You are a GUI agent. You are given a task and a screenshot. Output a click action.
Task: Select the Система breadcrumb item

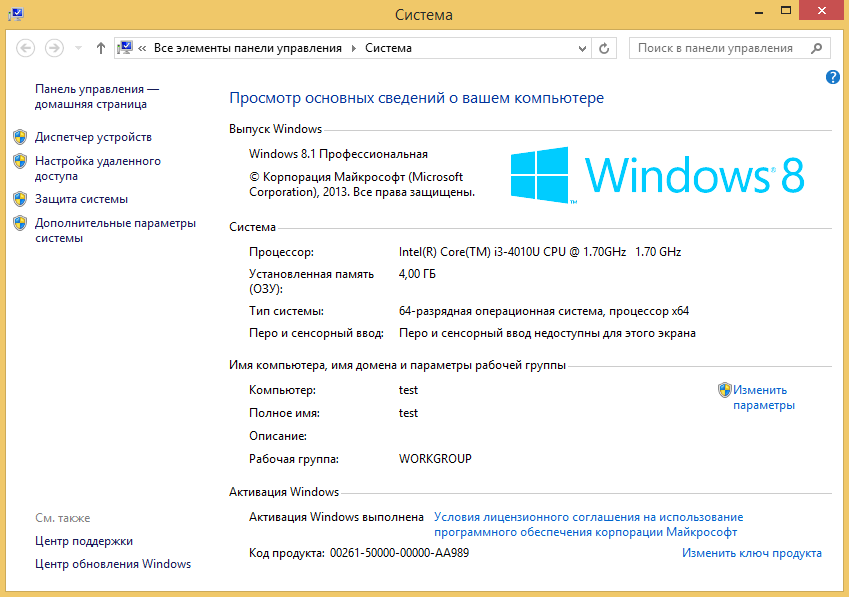388,48
